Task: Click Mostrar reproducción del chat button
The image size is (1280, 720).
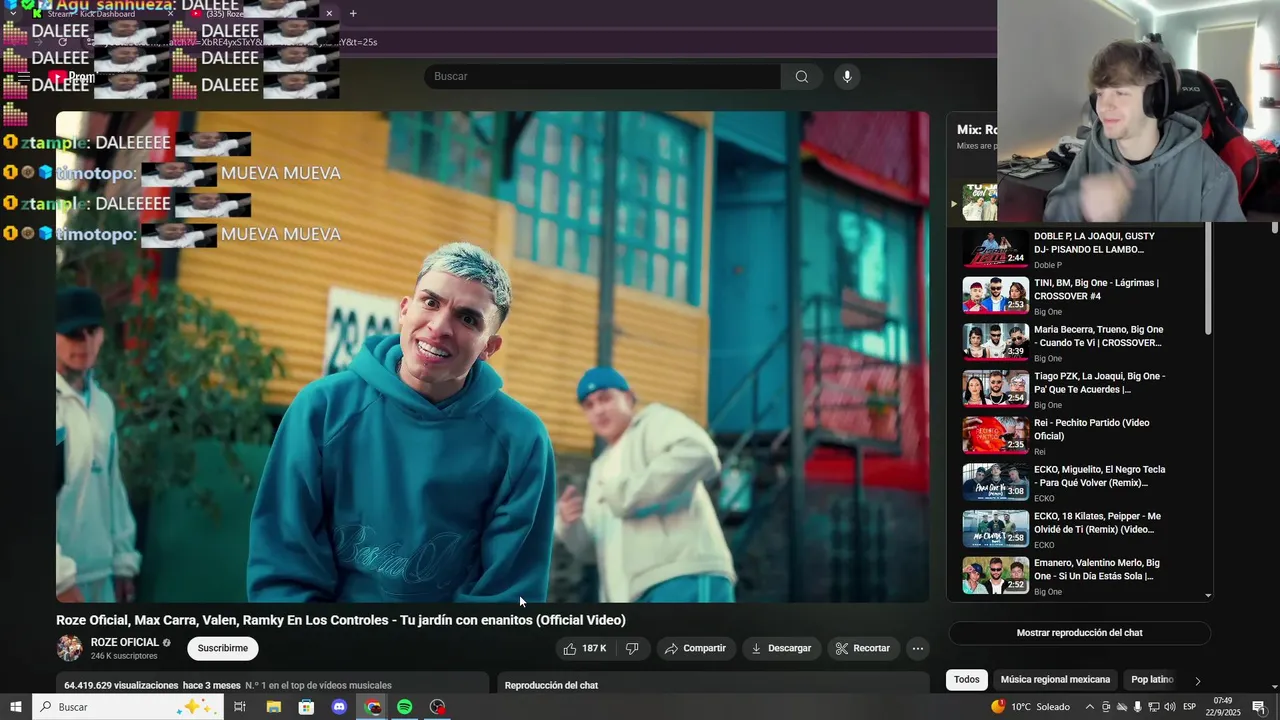Action: point(1079,633)
